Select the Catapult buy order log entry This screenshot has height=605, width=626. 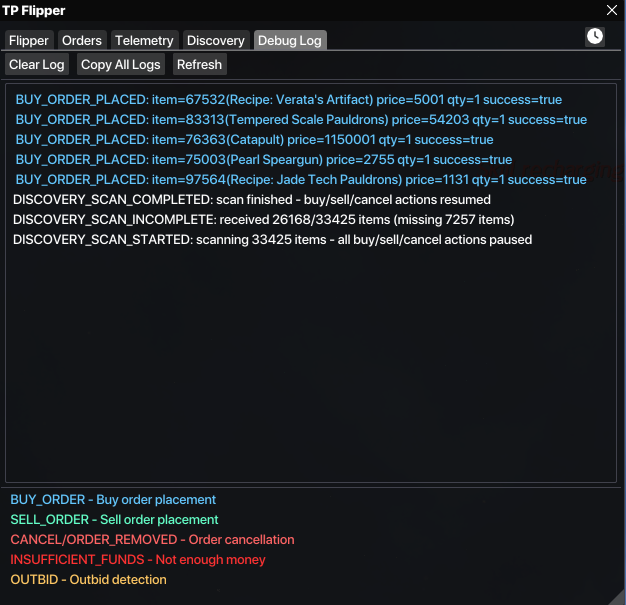254,140
